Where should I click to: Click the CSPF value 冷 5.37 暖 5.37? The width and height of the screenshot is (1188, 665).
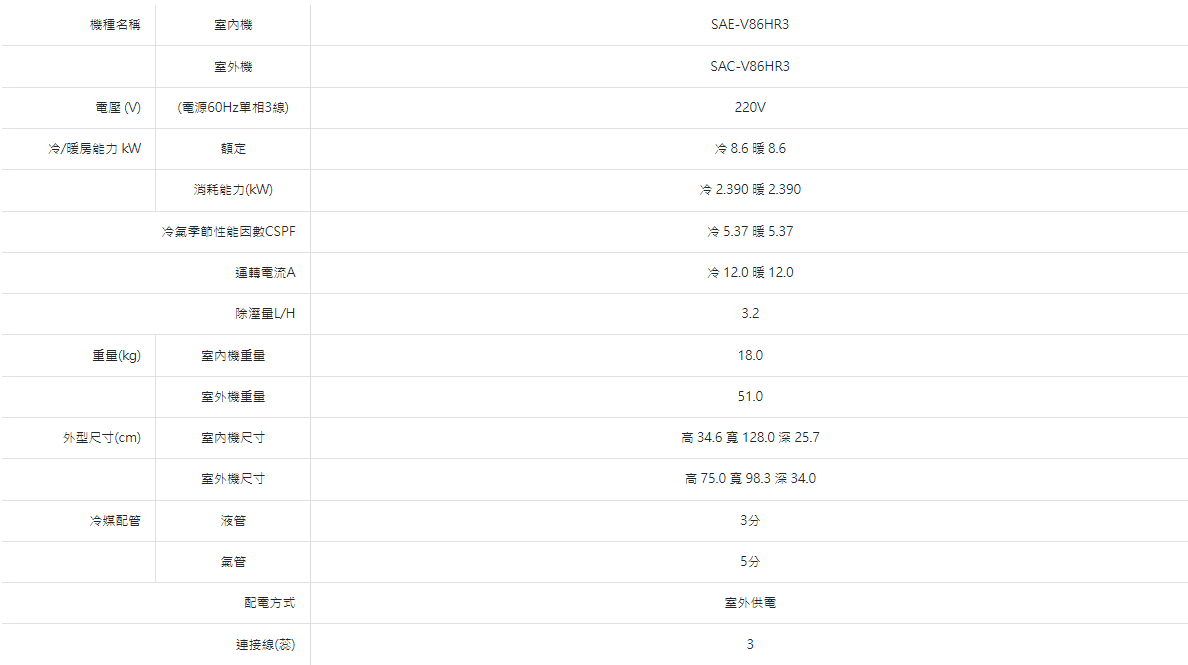[749, 231]
